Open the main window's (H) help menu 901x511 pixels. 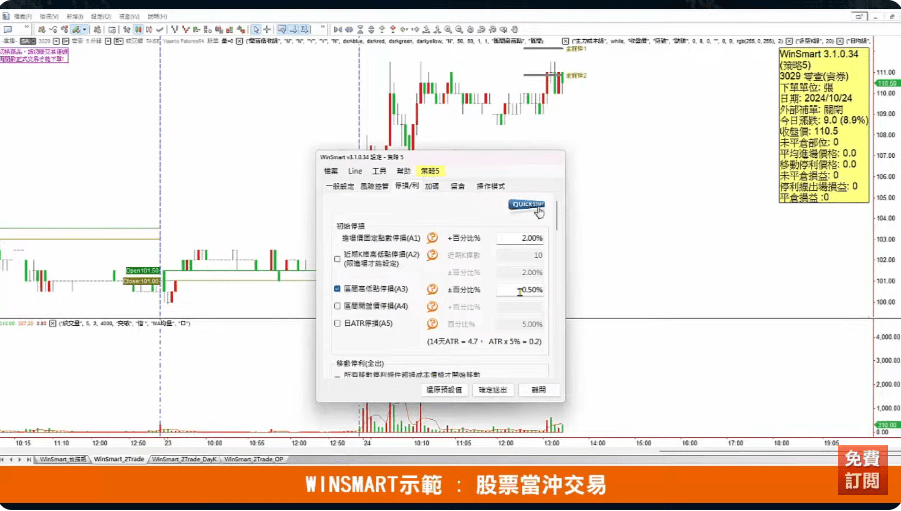tap(157, 16)
